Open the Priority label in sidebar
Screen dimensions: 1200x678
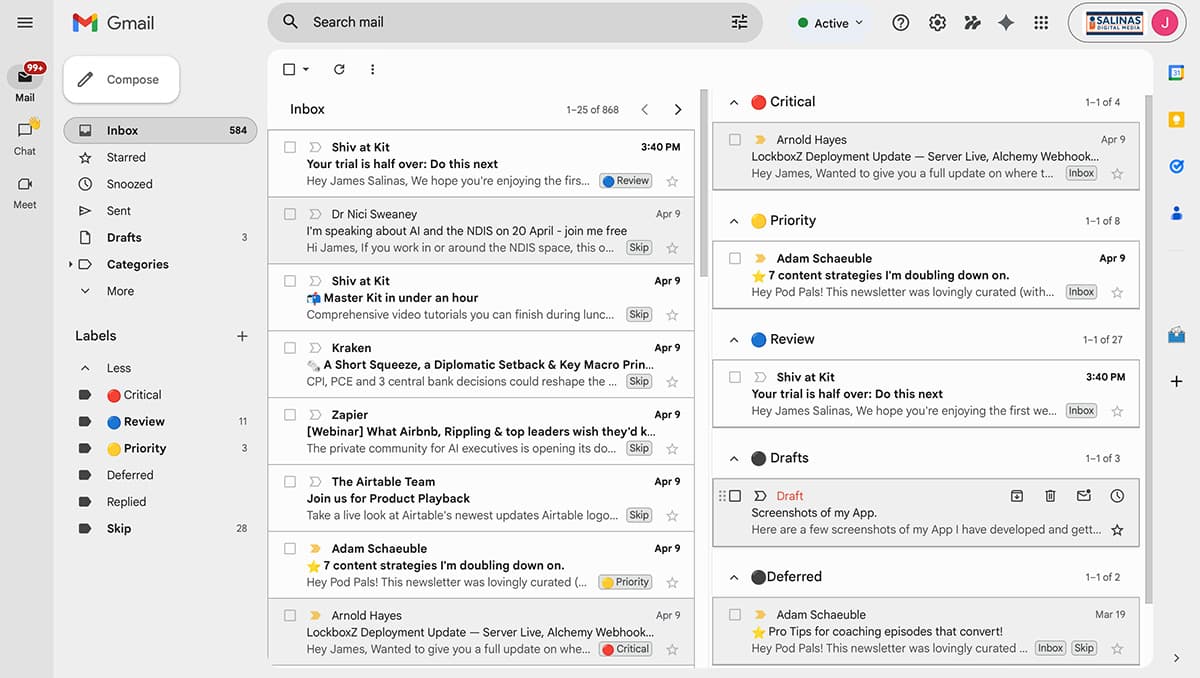tap(160, 448)
